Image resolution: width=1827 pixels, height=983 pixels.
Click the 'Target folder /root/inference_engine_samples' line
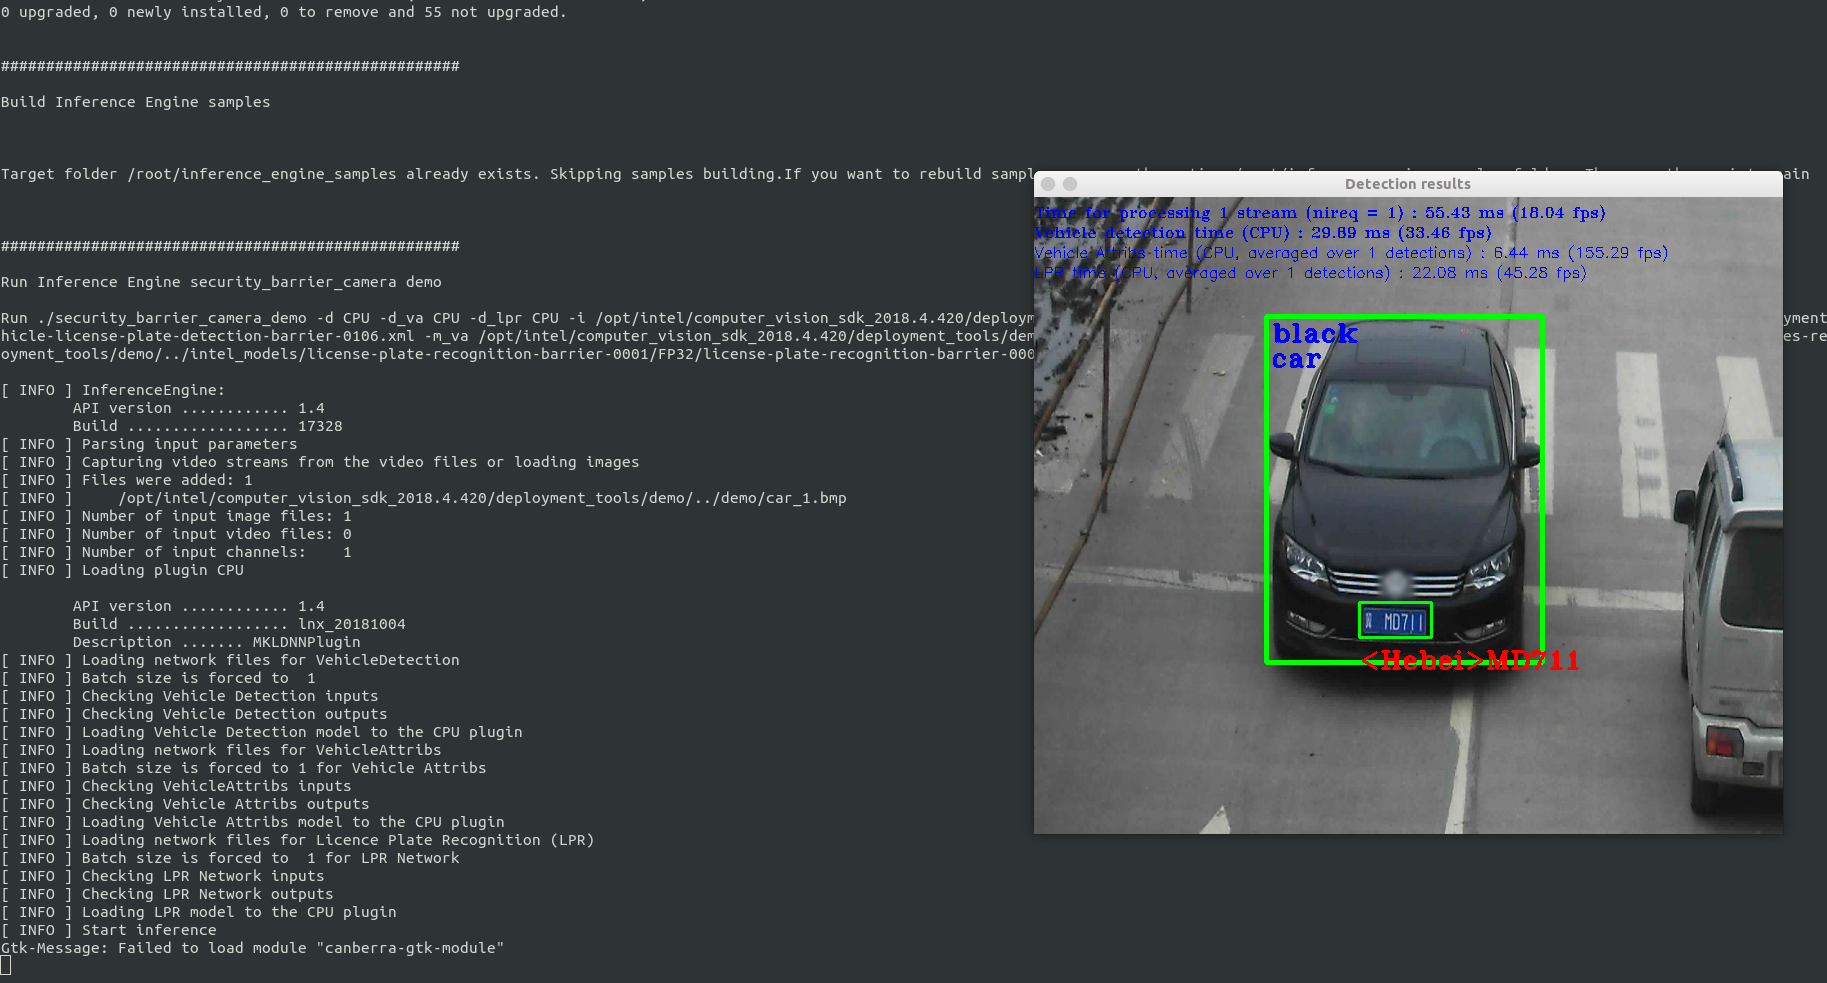(x=517, y=174)
